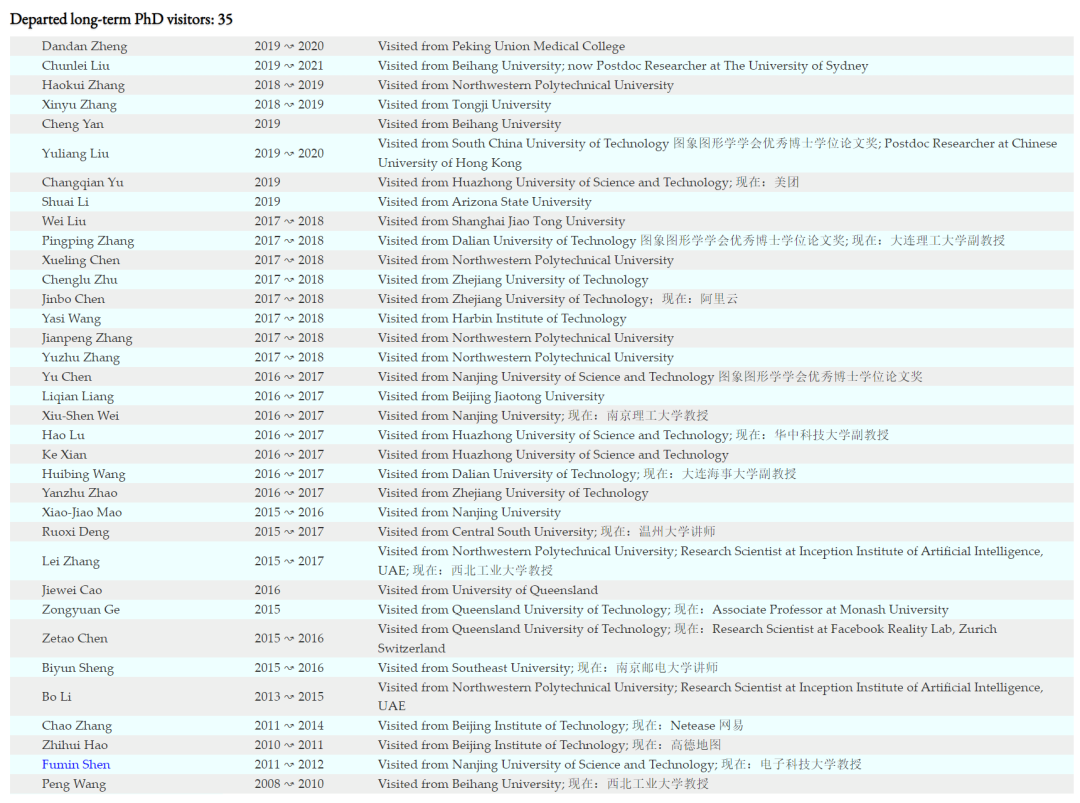Select the name Ruoxi Deng
The height and width of the screenshot is (803, 1080).
tap(75, 532)
